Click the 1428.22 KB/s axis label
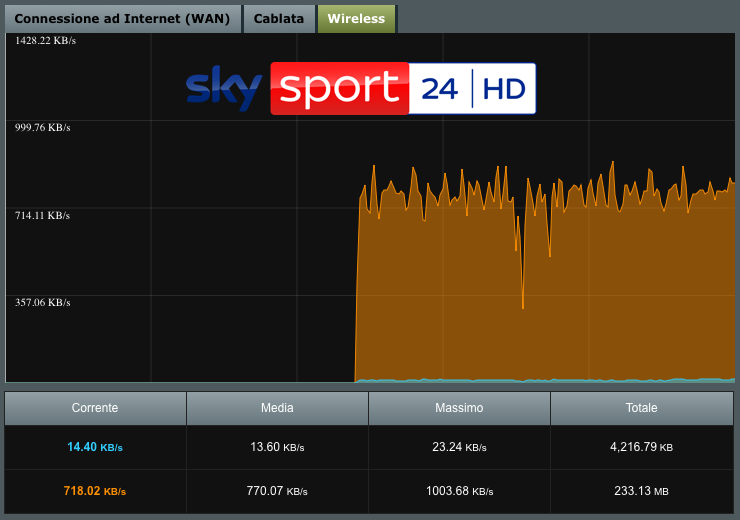This screenshot has width=740, height=520. (45, 41)
